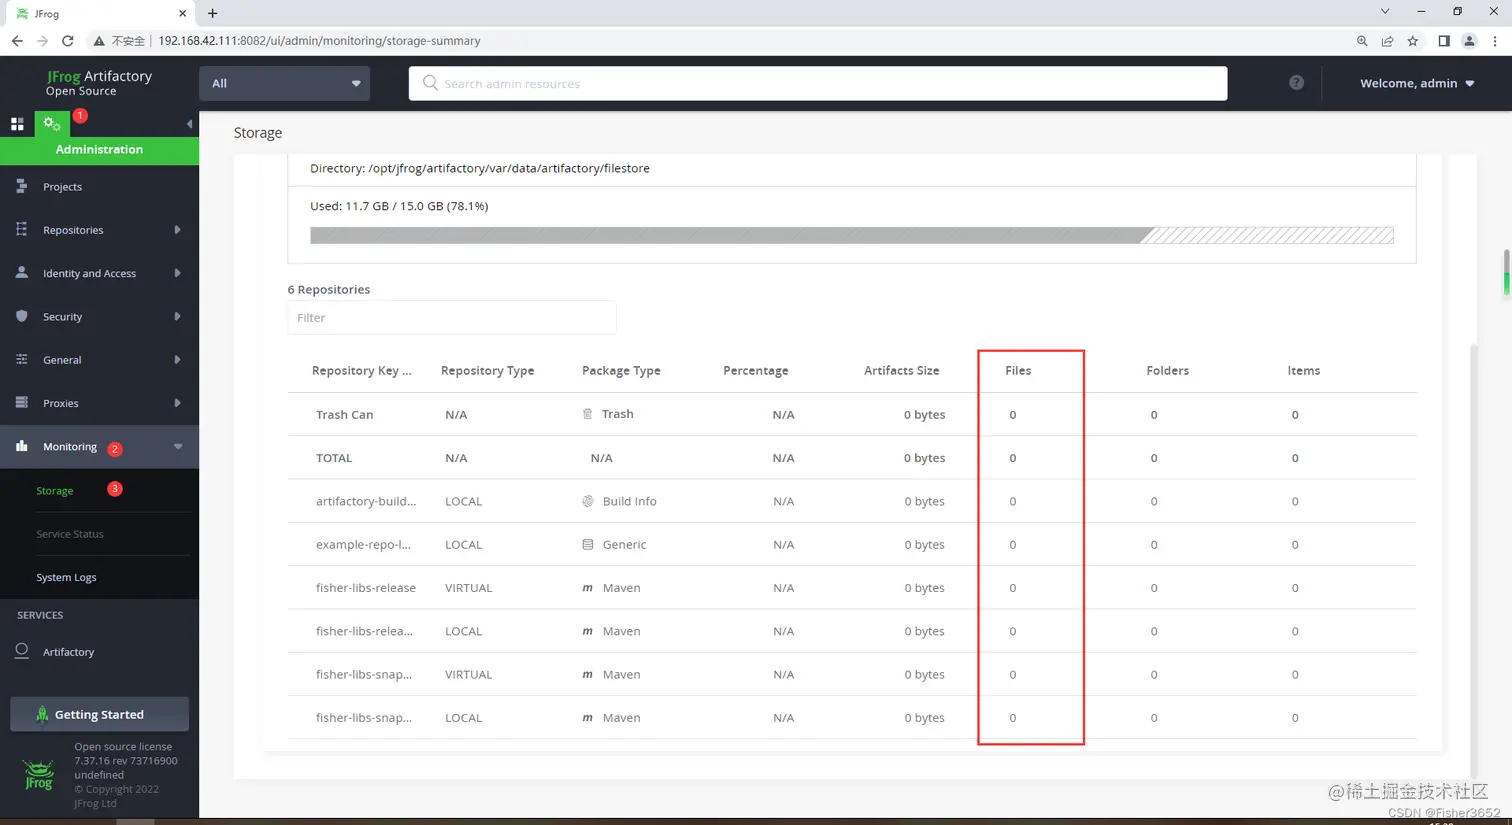Open the Storage monitoring page
1512x825 pixels.
click(55, 490)
